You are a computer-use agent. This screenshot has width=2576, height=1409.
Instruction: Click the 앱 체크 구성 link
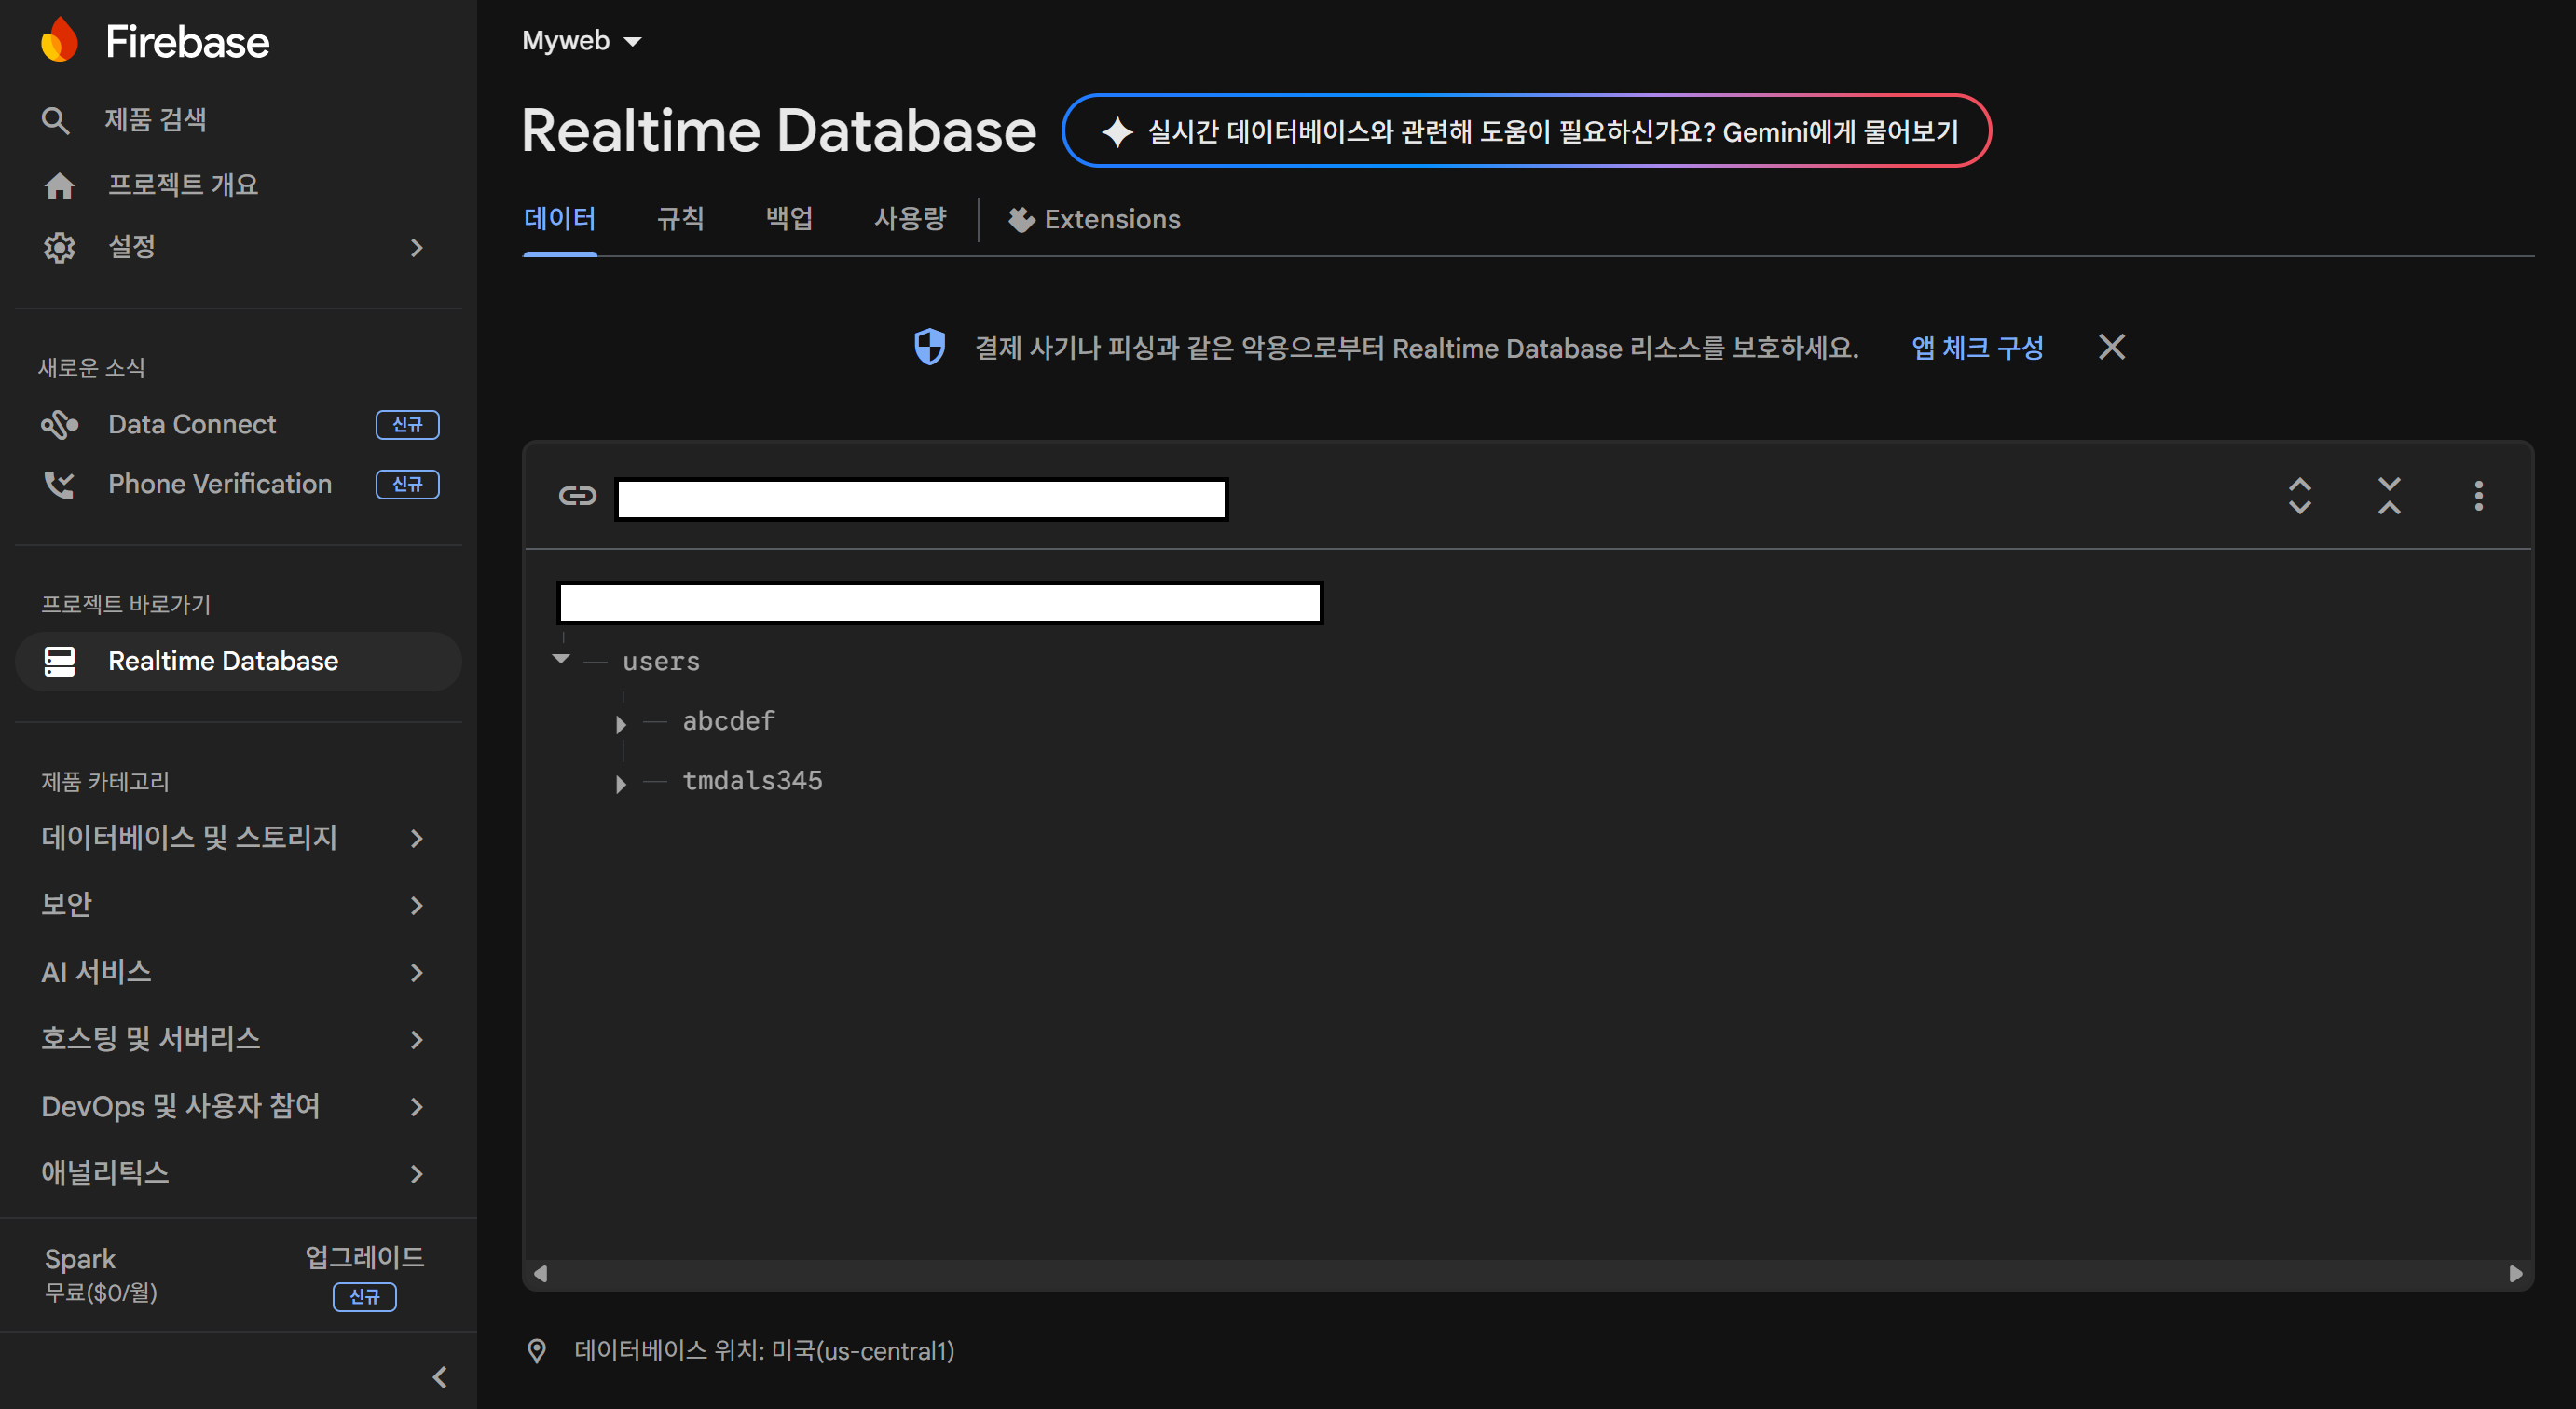pyautogui.click(x=1976, y=348)
